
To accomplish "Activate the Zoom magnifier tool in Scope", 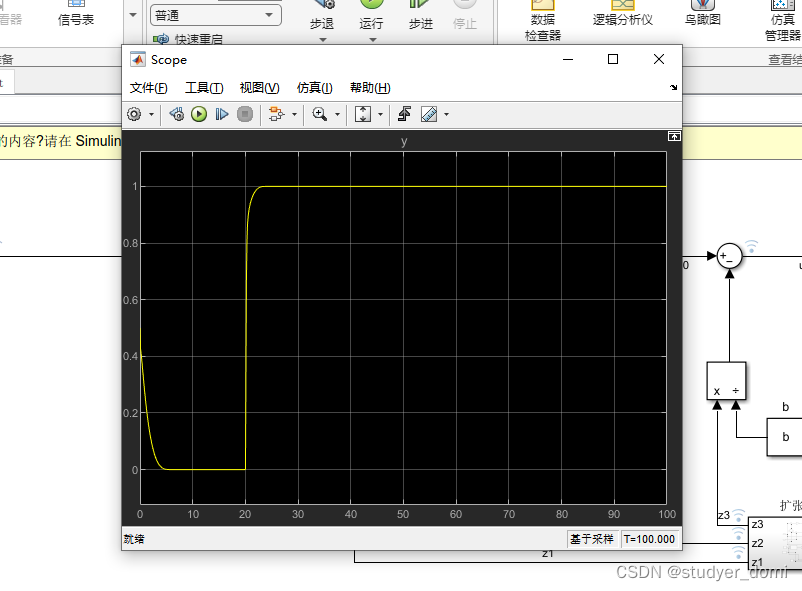I will point(320,114).
